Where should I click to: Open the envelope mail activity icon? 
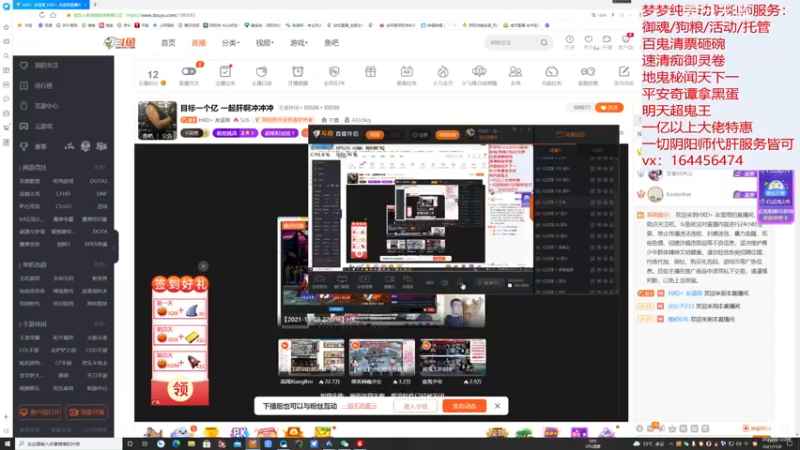click(322, 433)
